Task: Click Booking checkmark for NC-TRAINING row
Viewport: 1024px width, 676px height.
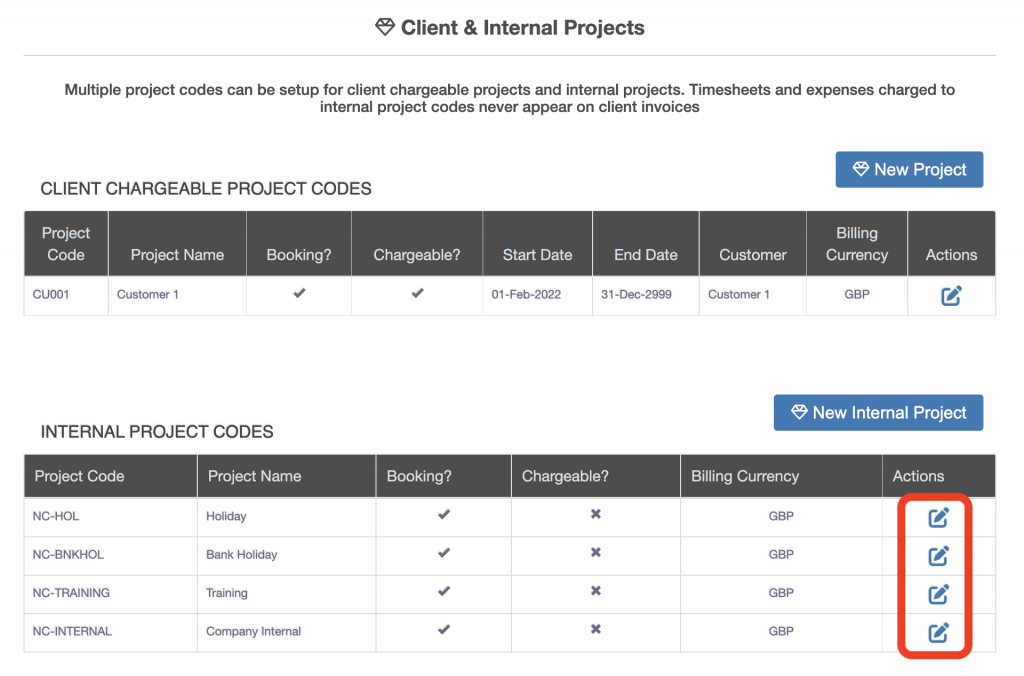Action: tap(444, 591)
